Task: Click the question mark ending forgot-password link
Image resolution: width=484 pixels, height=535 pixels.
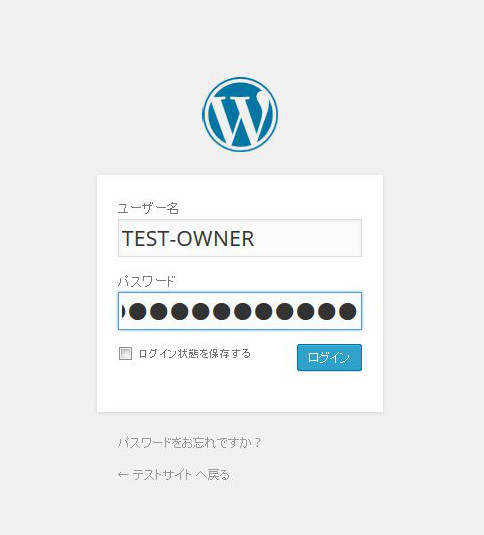Action: point(258,443)
